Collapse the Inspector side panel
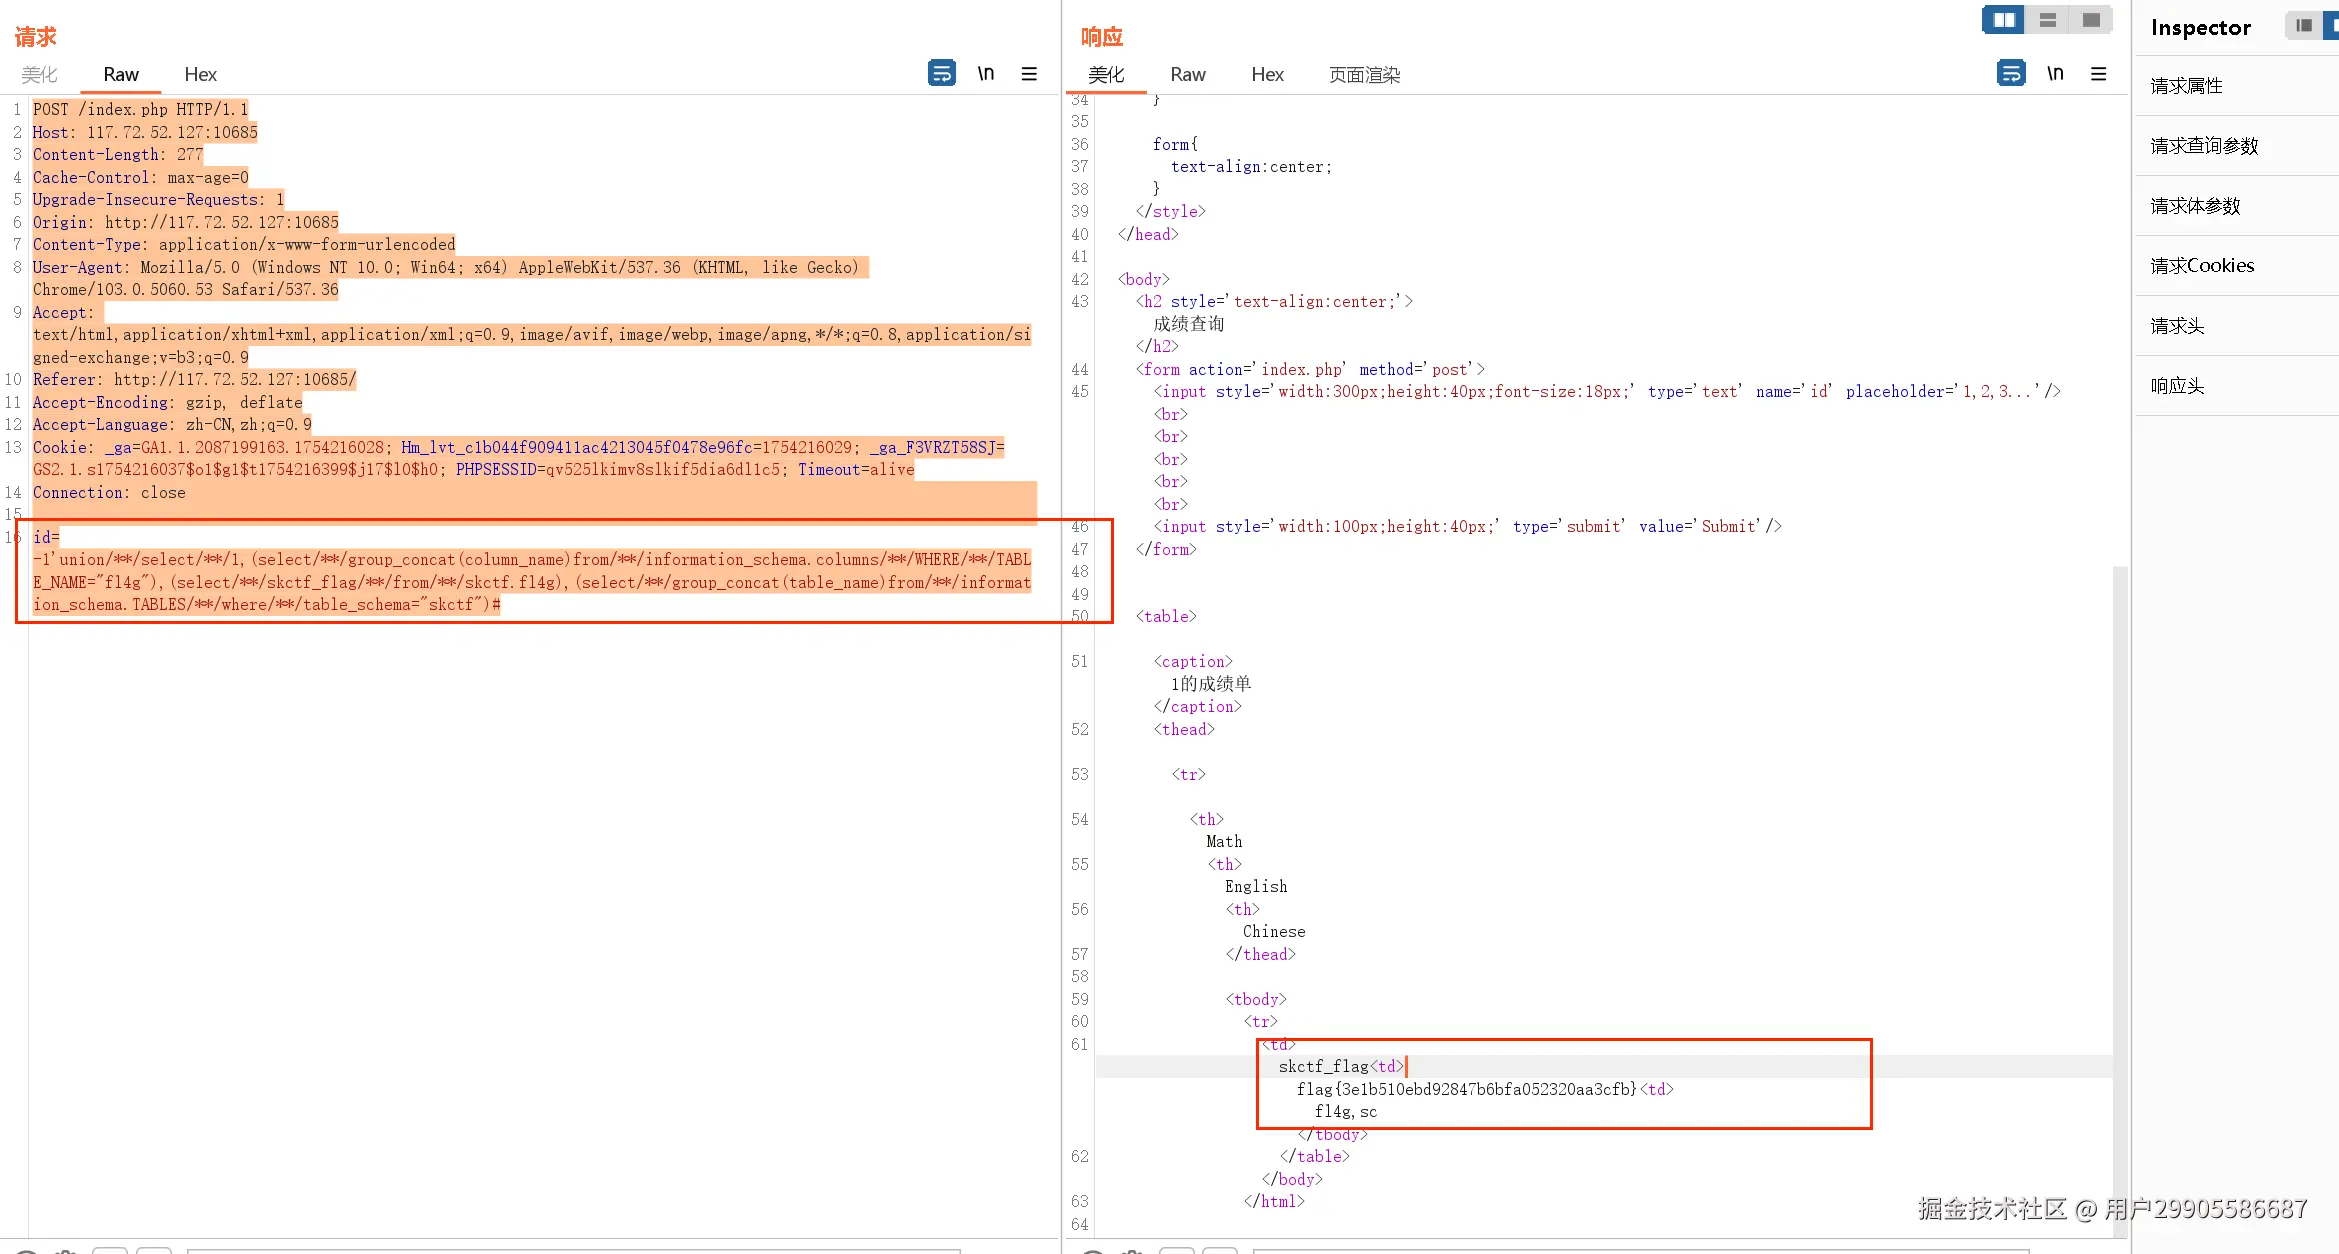The image size is (2339, 1254). point(2304,26)
